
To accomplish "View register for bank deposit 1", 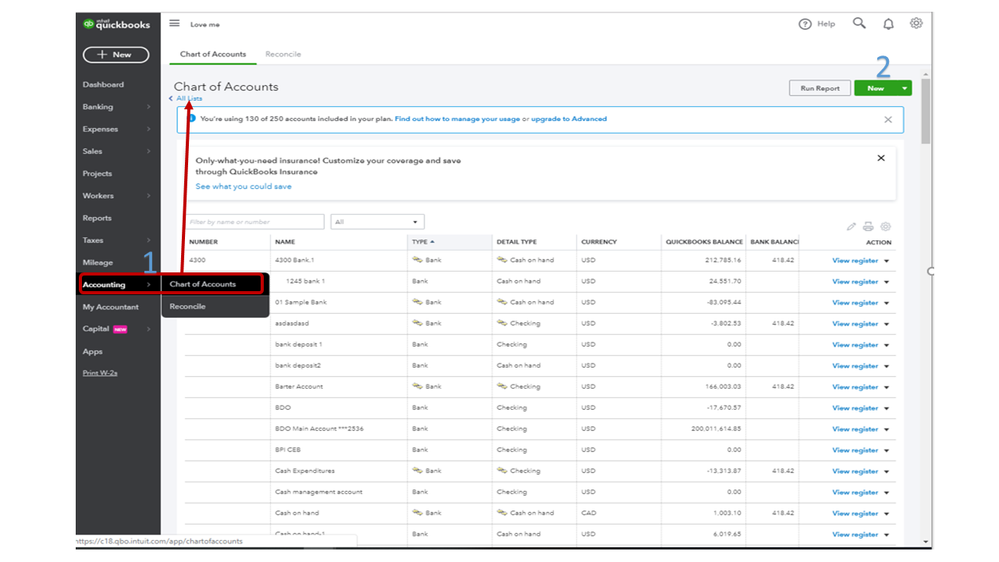I will (854, 345).
